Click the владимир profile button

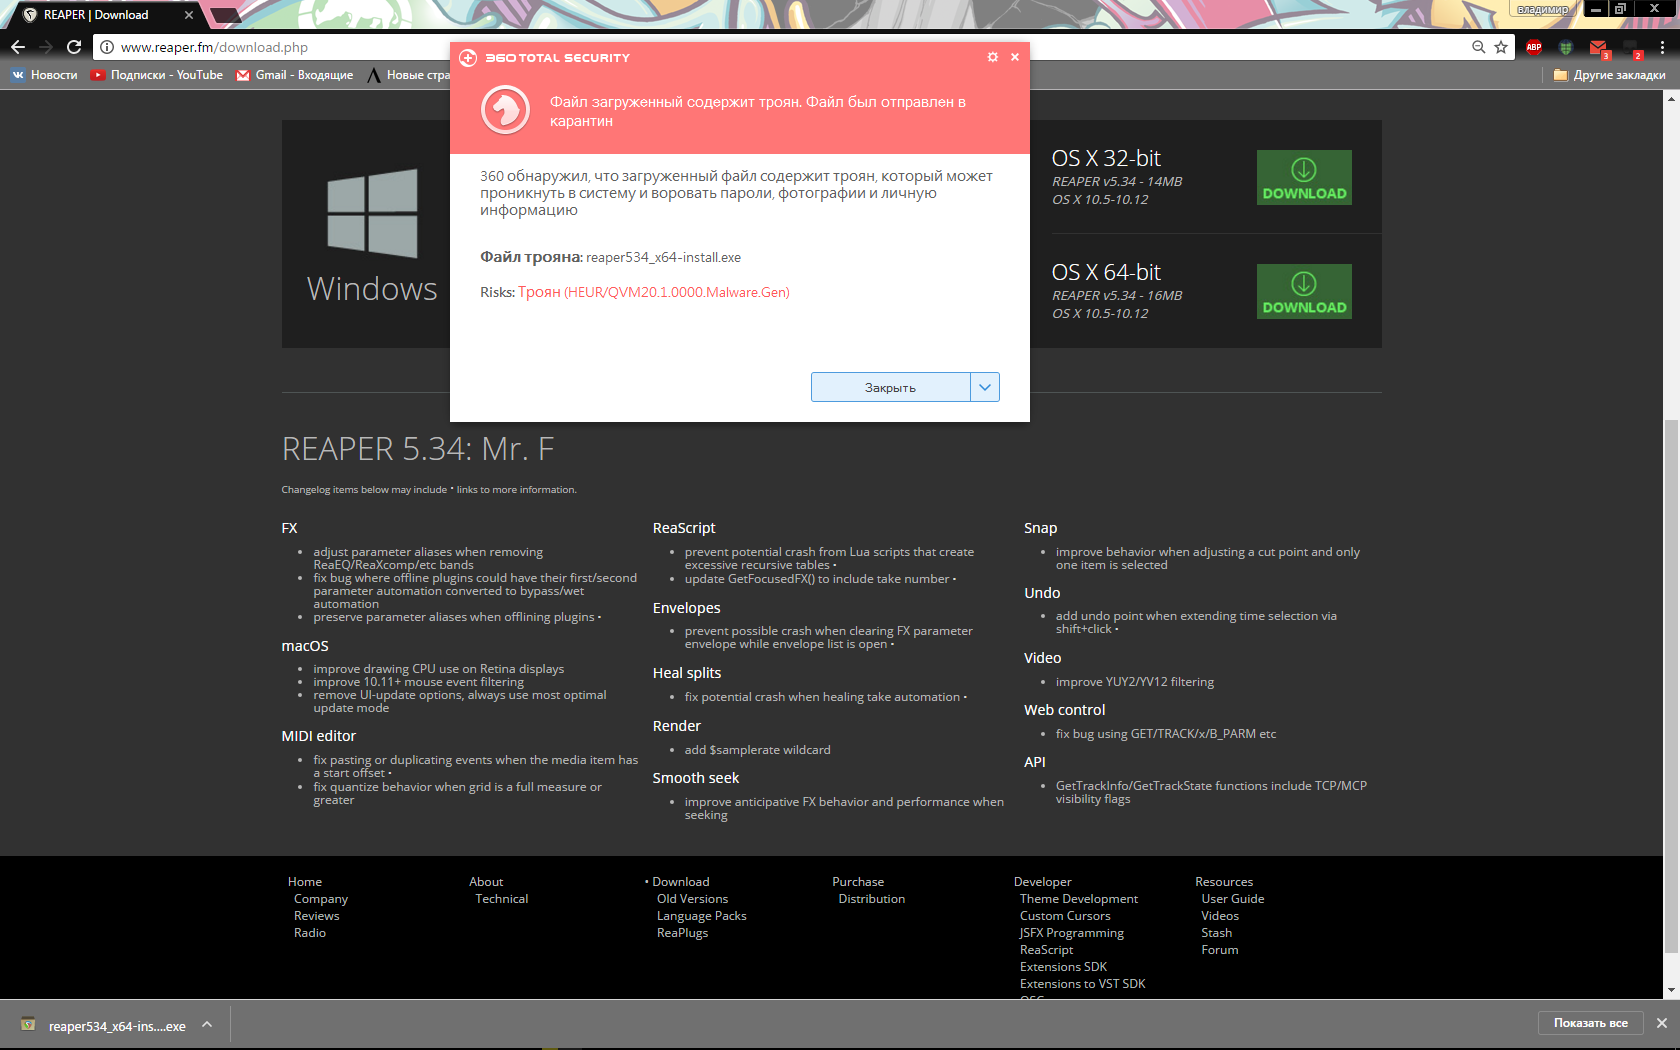click(1543, 9)
